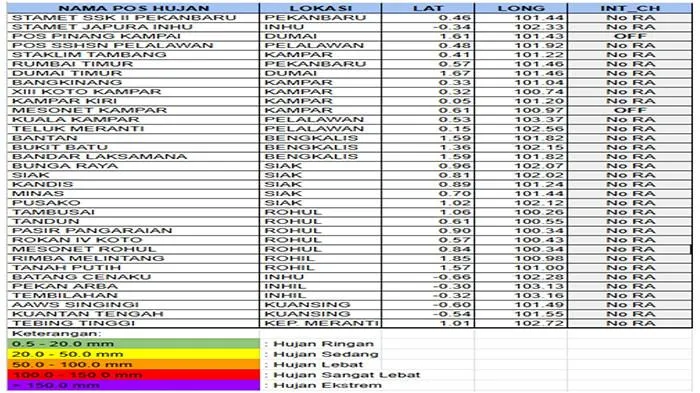Screen dimensions: 700x393
Task: Select the LONG header cell
Action: (521, 8)
